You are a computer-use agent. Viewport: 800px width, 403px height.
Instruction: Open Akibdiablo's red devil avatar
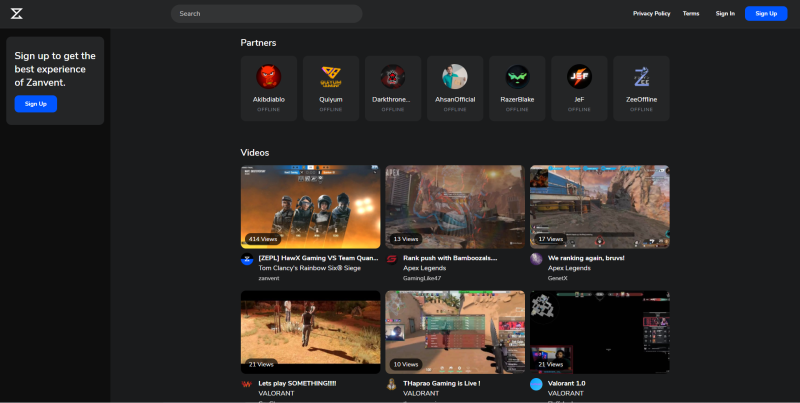click(268, 77)
